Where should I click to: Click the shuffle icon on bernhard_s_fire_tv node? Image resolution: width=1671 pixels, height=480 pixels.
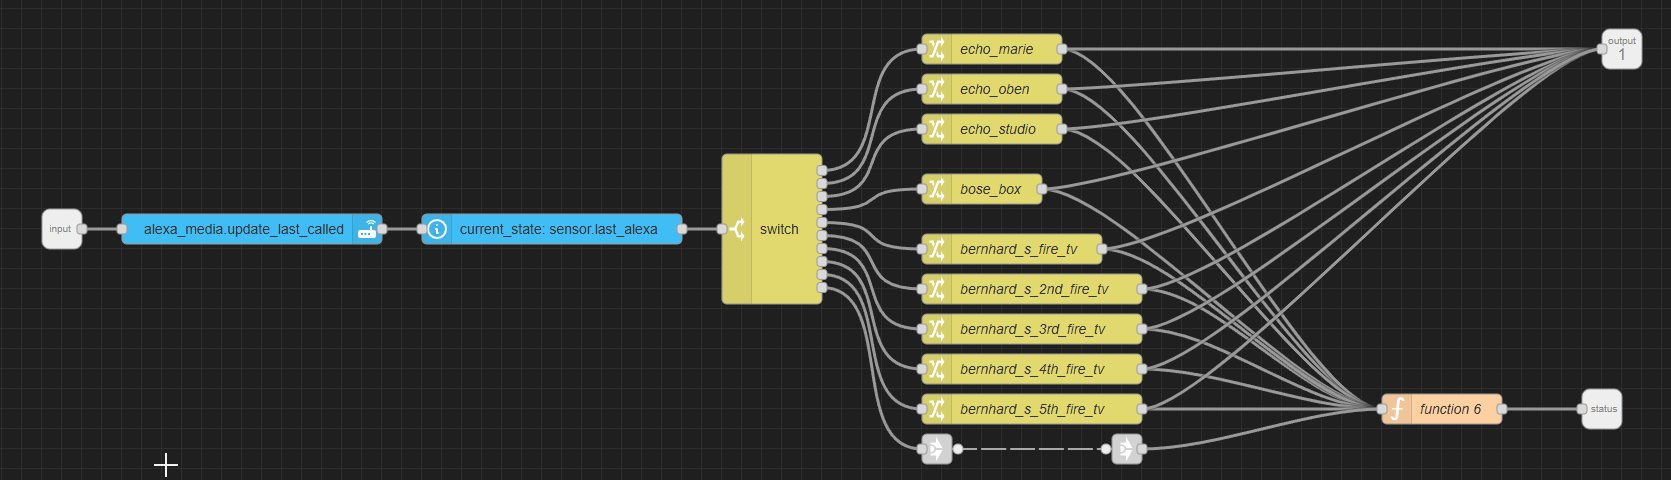coord(936,249)
